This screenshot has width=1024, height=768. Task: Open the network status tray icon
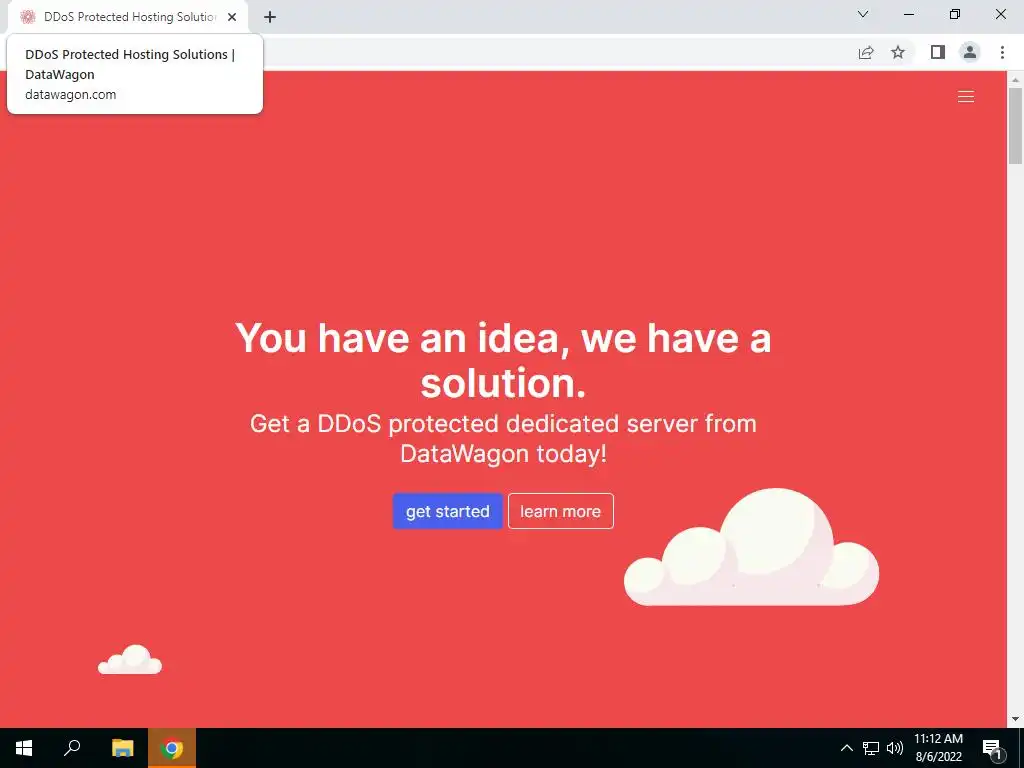click(x=871, y=748)
